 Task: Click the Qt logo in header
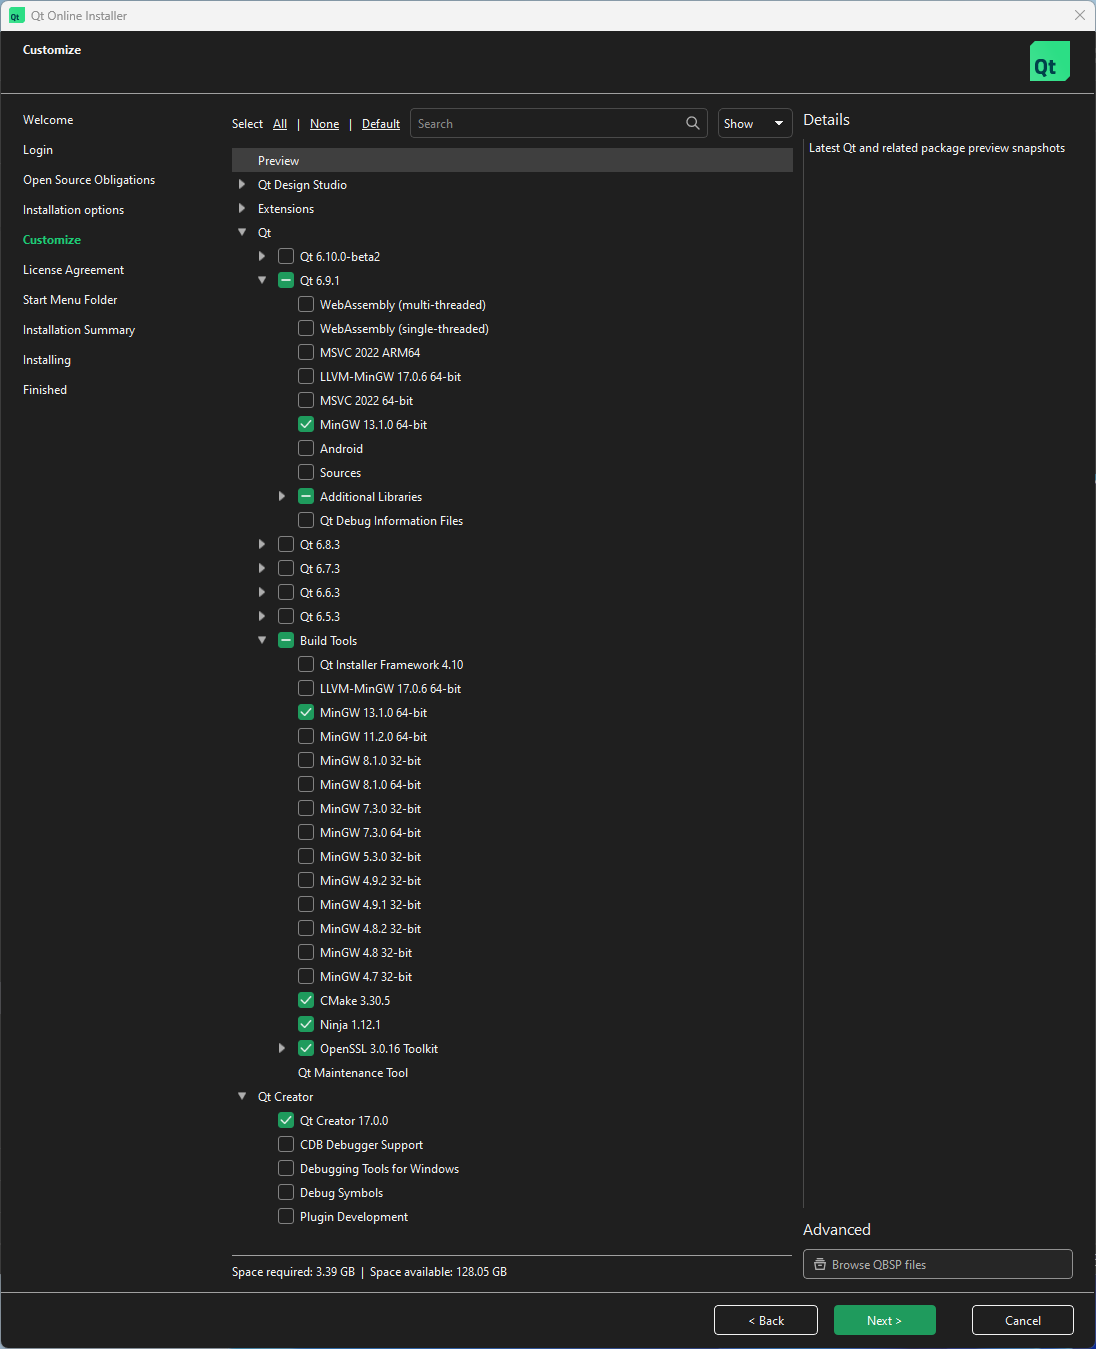click(x=1049, y=62)
